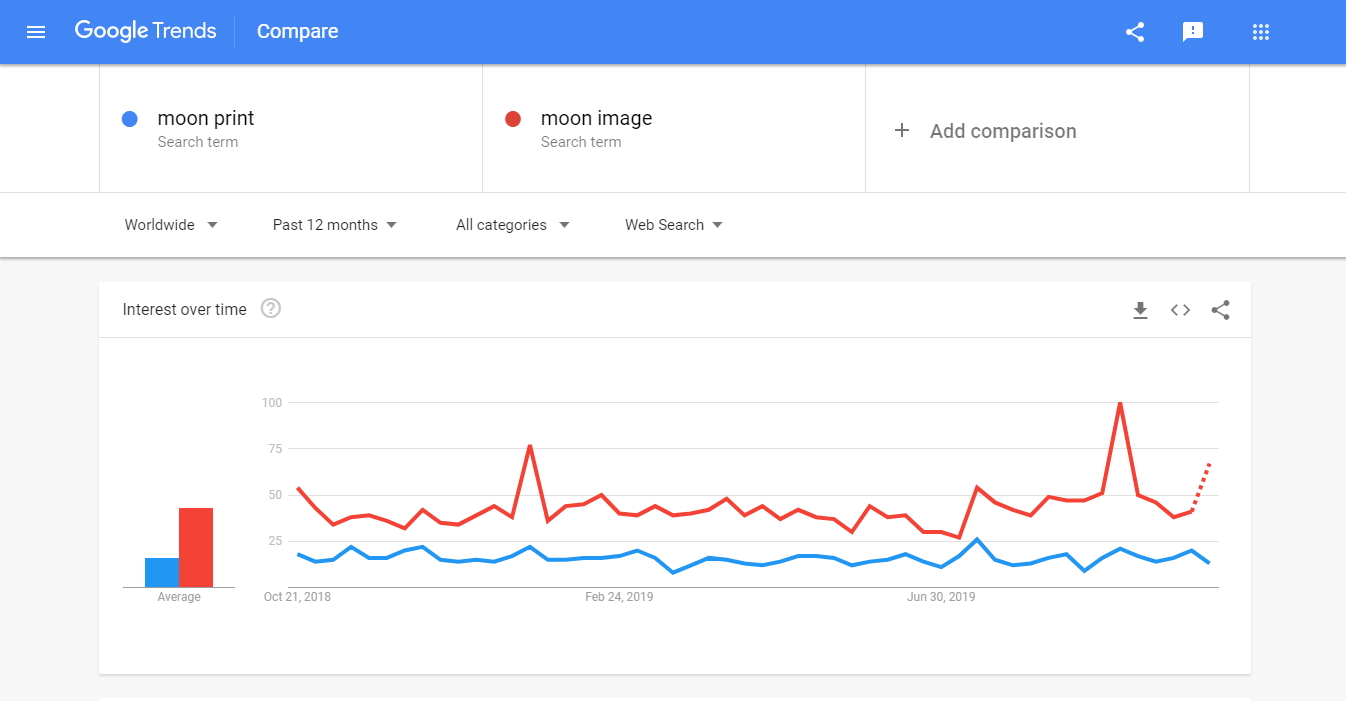Click the Google Trends logo
1346x701 pixels.
coord(146,31)
